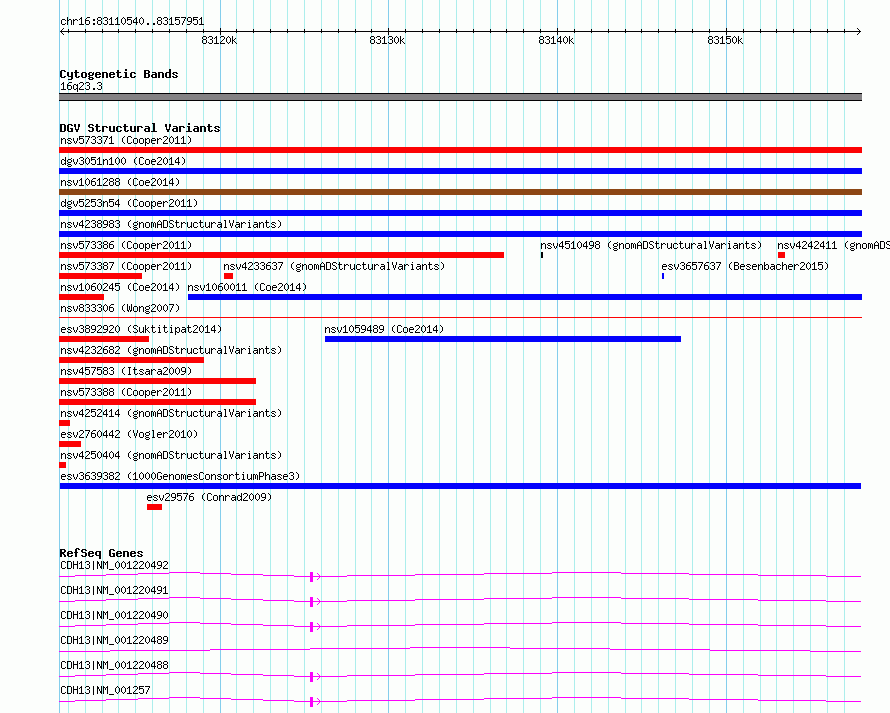This screenshot has width=890, height=713.
Task: Click the red esv3892920 variant bar
Action: pyautogui.click(x=104, y=339)
